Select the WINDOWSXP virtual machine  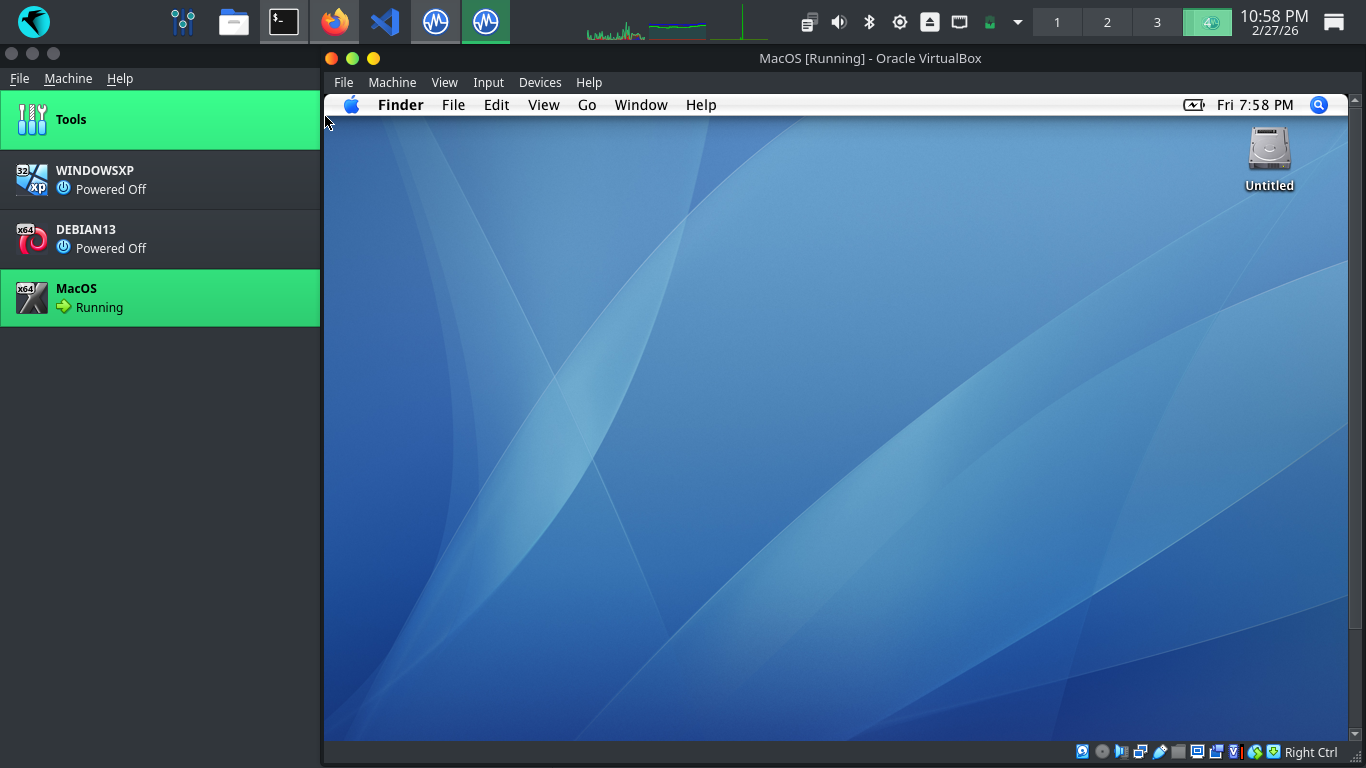point(160,180)
